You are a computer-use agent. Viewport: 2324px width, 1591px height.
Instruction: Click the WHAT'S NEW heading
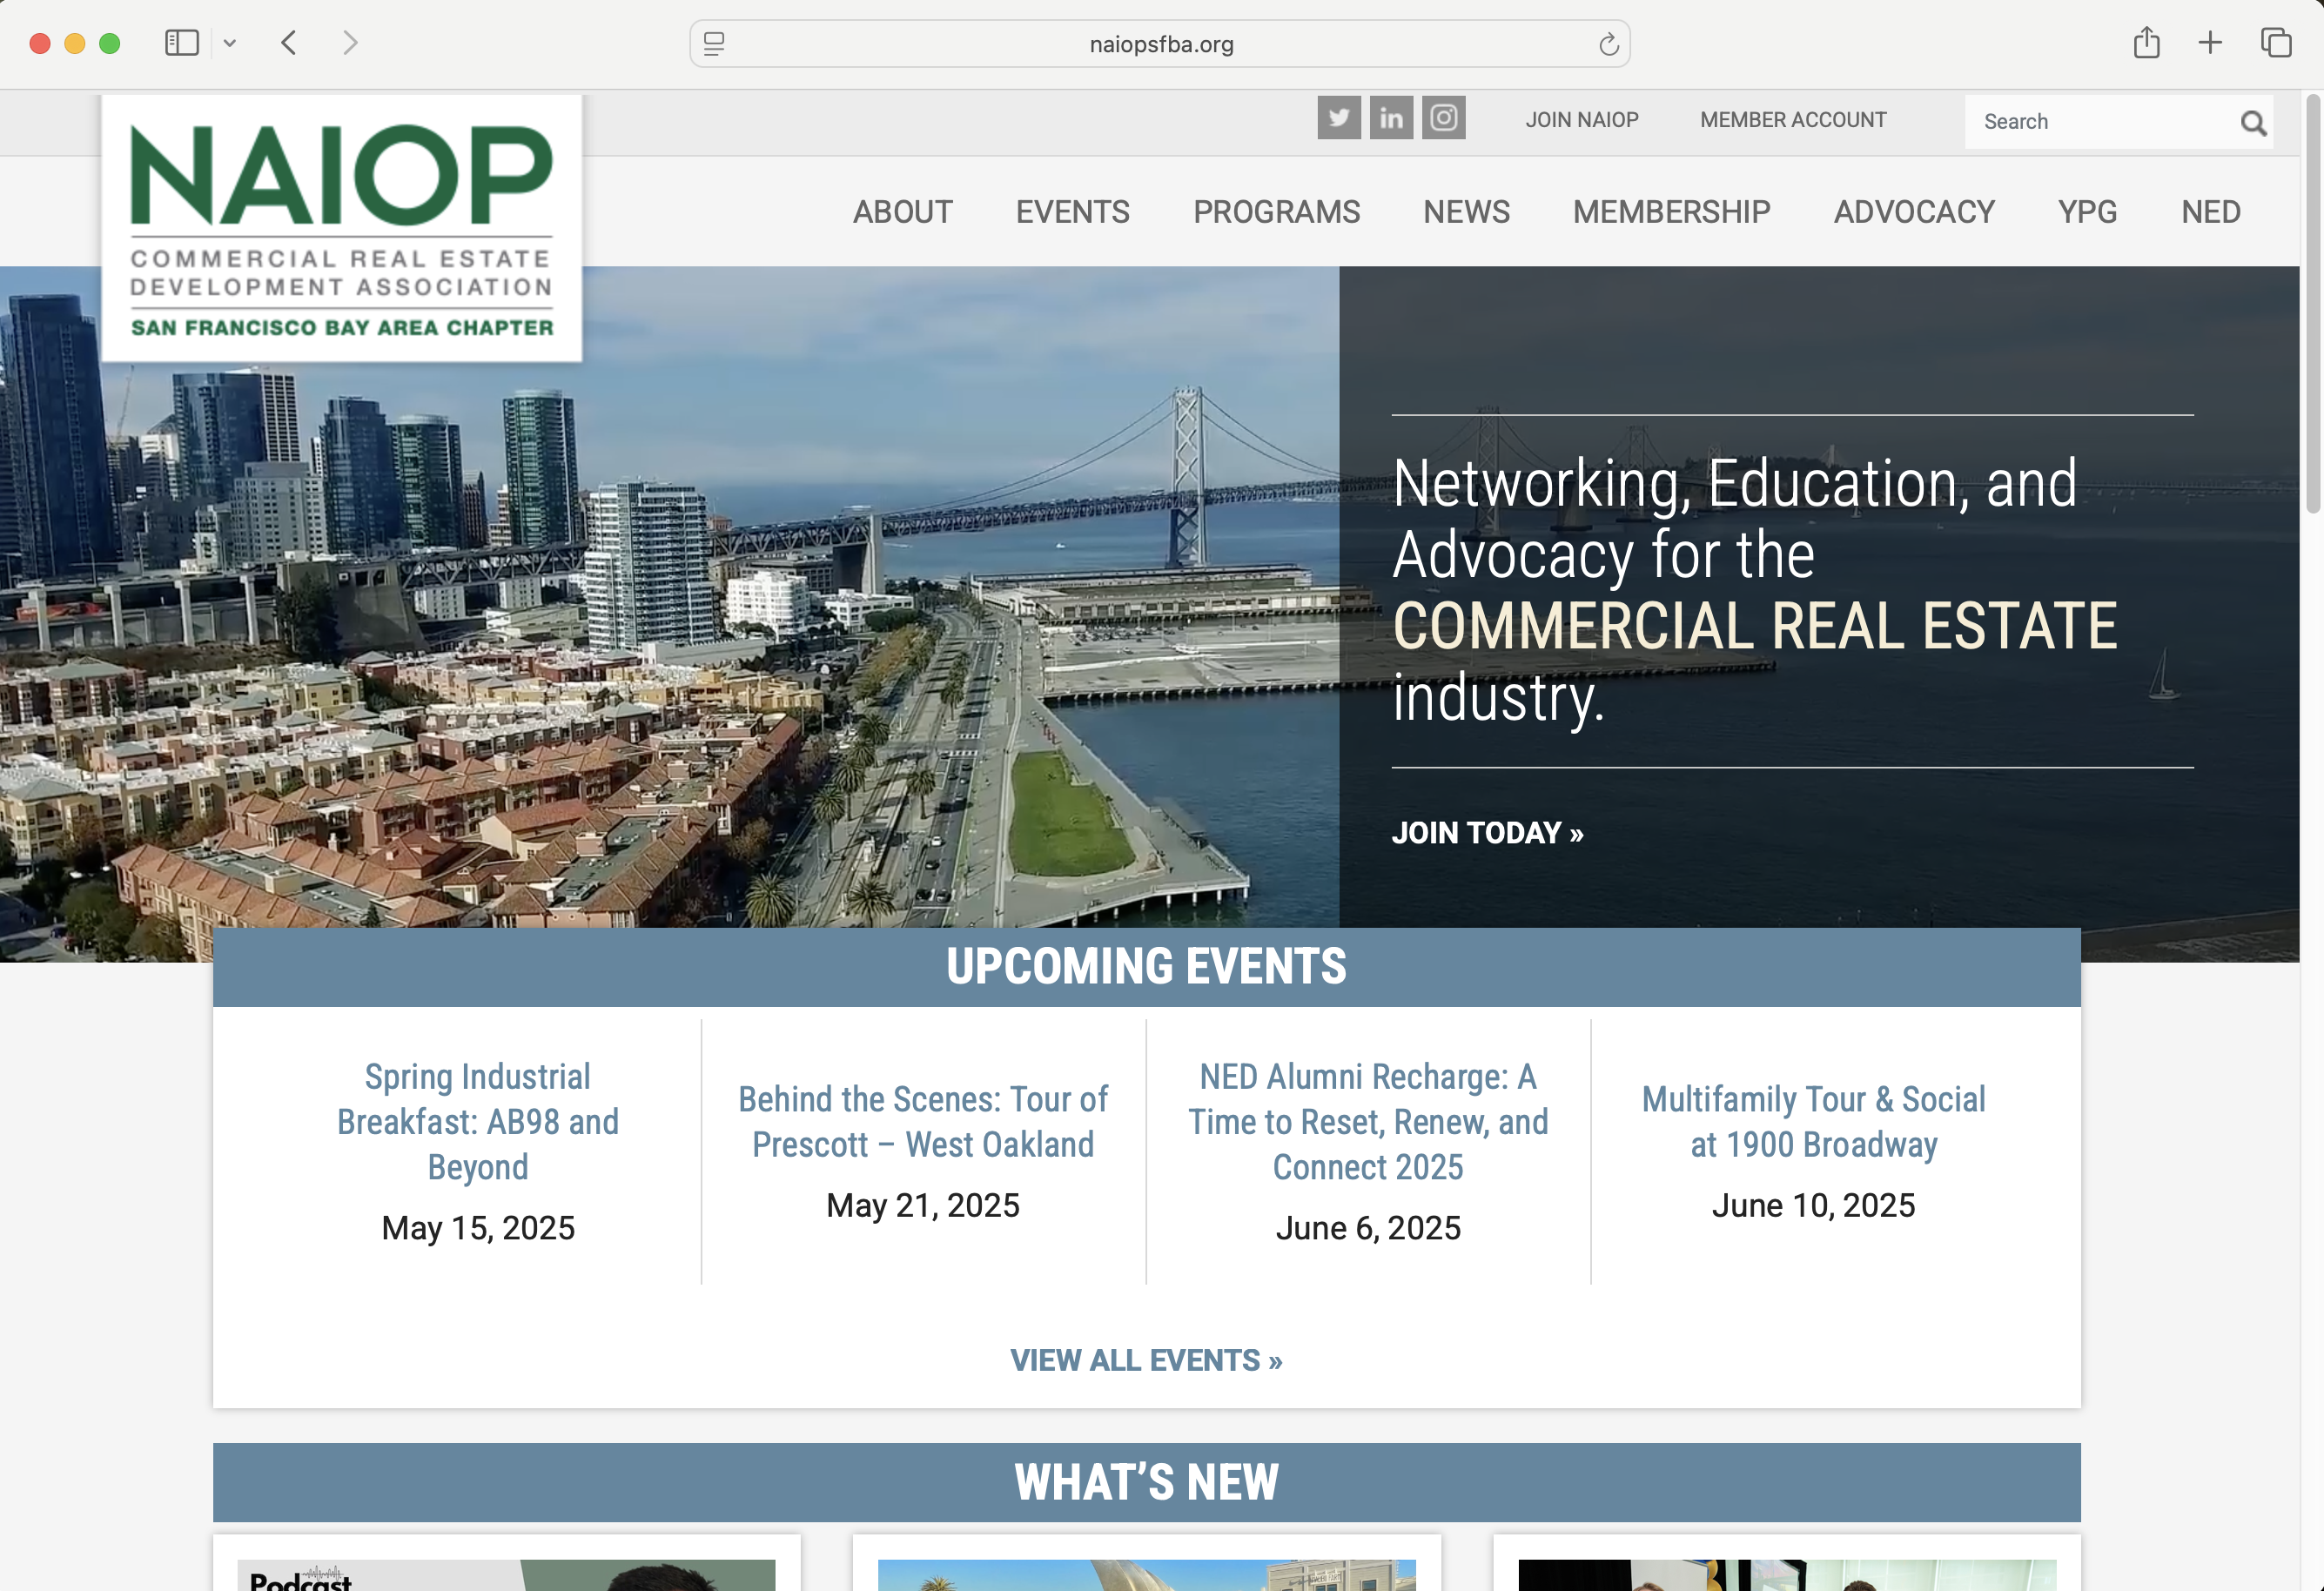point(1146,1482)
